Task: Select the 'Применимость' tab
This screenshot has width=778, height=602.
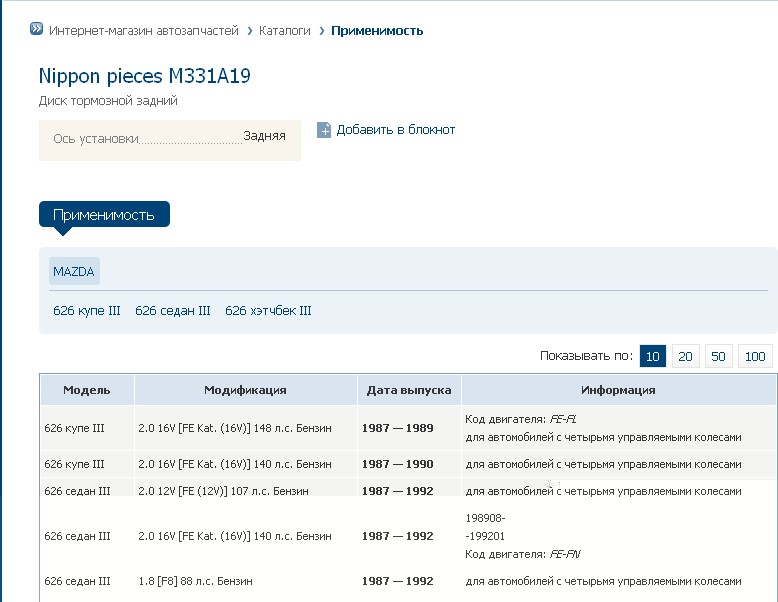Action: pos(104,214)
